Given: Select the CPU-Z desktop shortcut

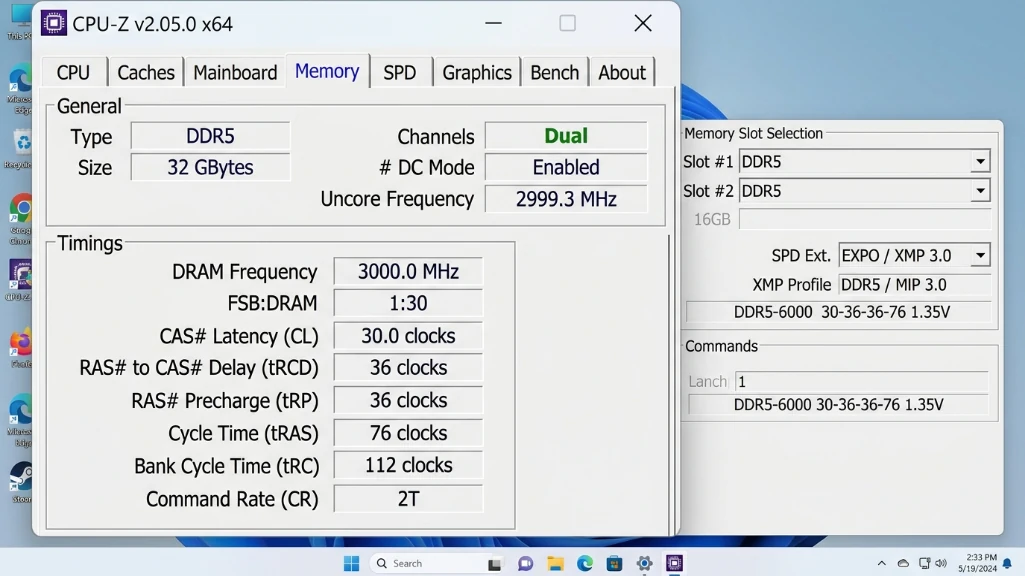Looking at the screenshot, I should 20,280.
